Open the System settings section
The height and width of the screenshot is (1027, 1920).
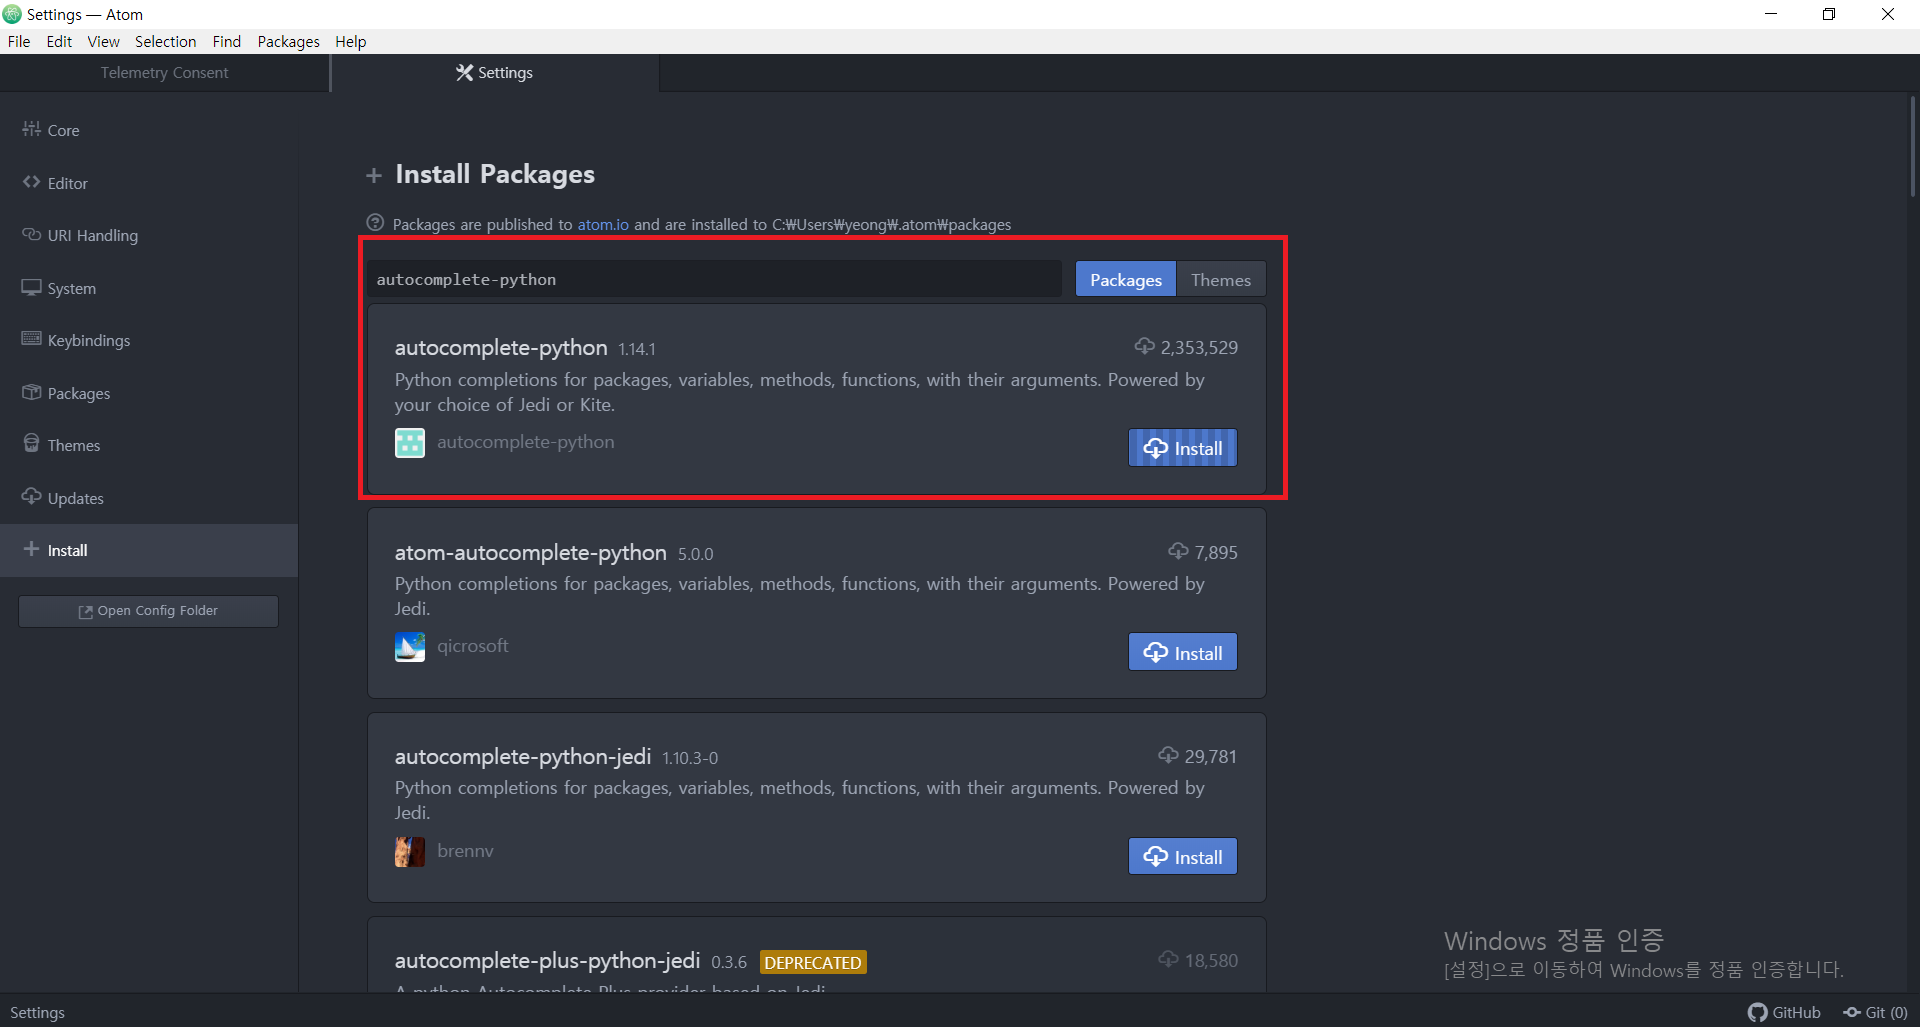point(149,288)
